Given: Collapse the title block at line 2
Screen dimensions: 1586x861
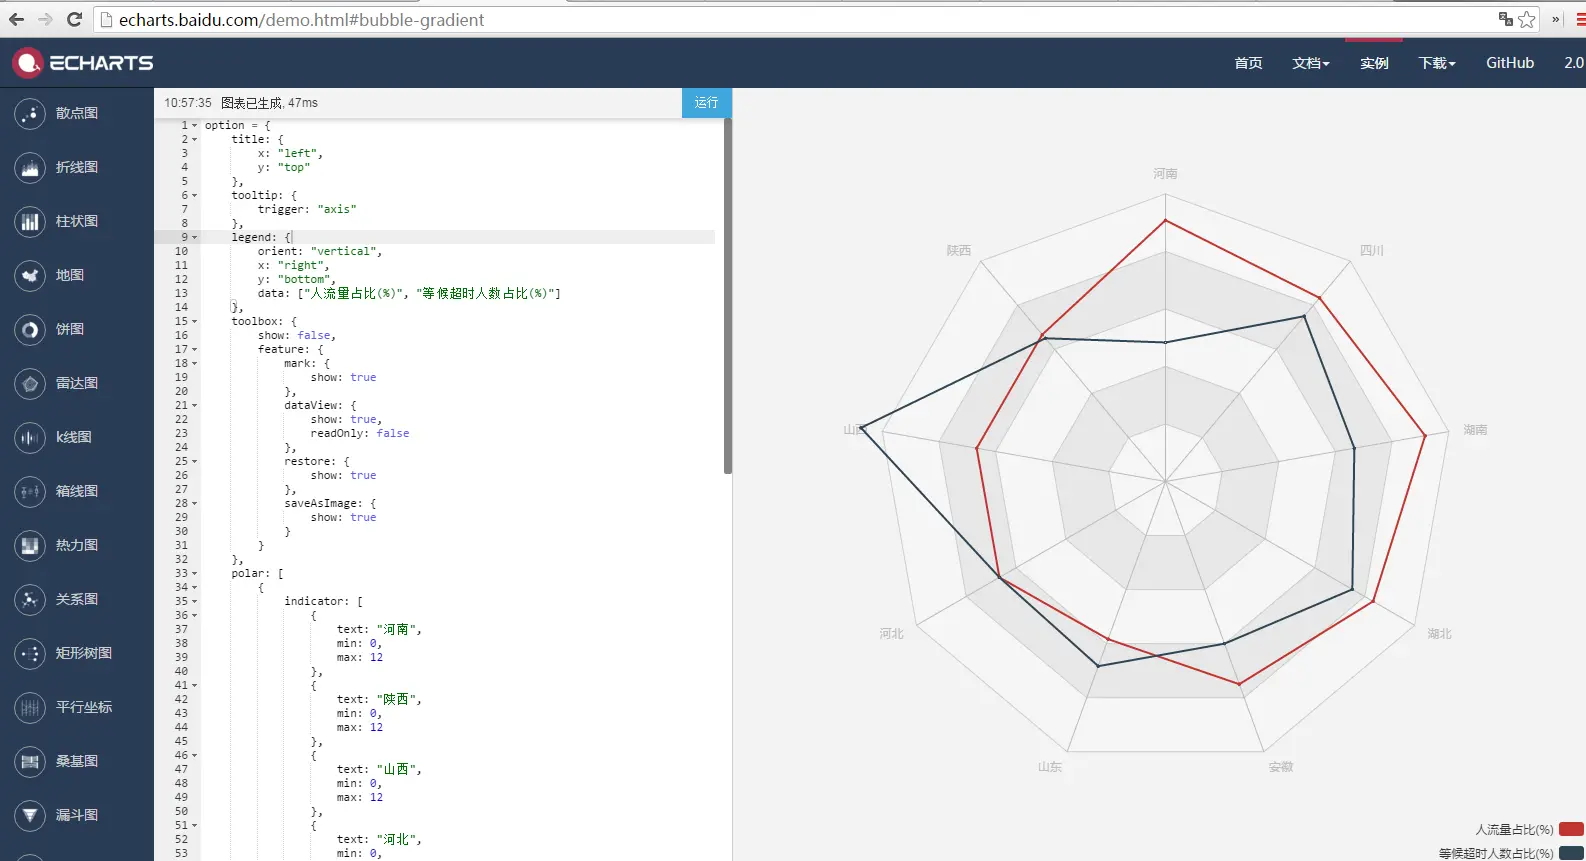Looking at the screenshot, I should coord(194,139).
